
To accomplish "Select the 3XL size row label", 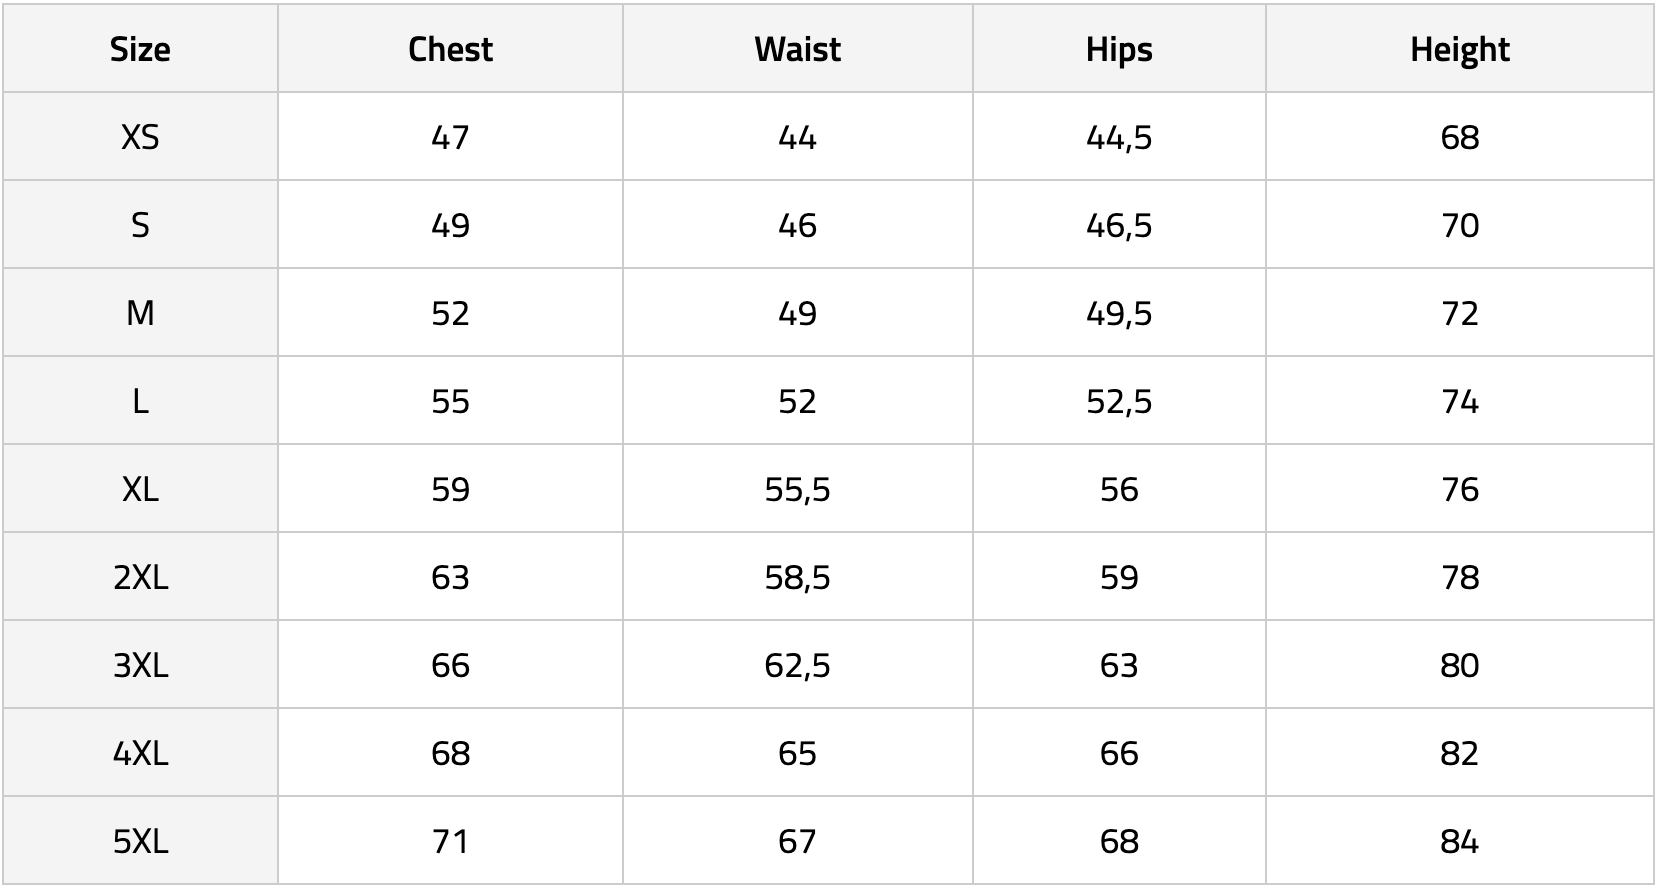I will click(140, 665).
